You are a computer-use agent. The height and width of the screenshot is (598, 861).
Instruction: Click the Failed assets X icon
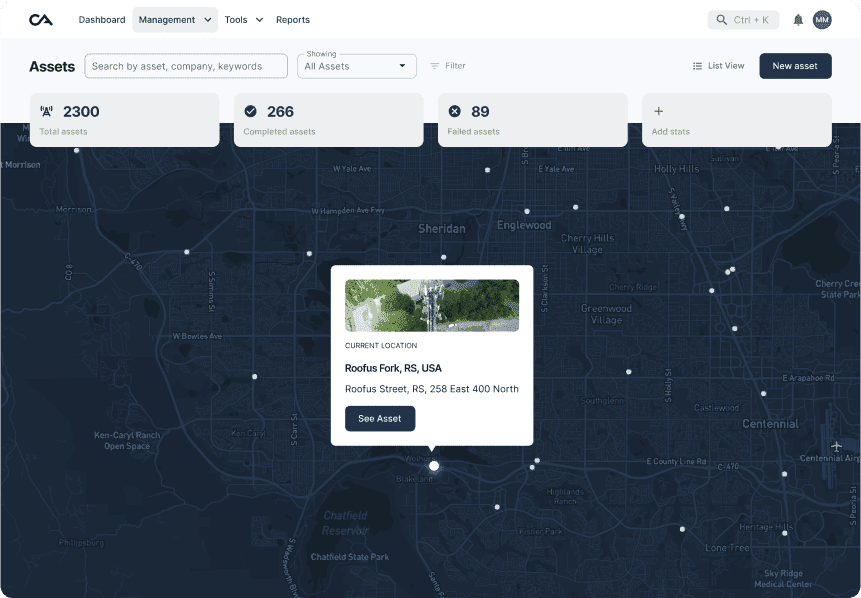(455, 111)
